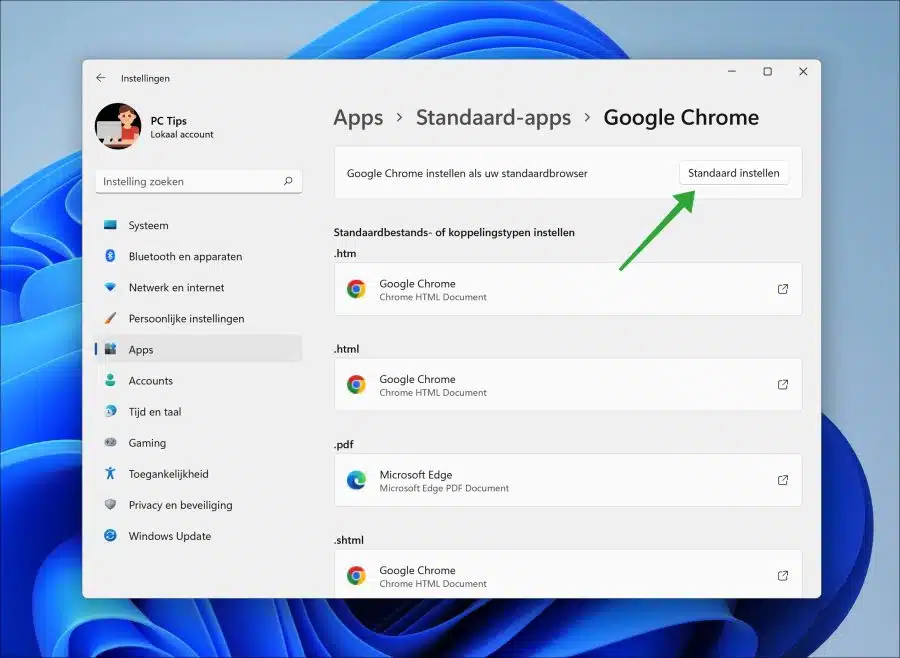The width and height of the screenshot is (900, 658).
Task: Click the back arrow next to Instellingen
Action: 101,78
